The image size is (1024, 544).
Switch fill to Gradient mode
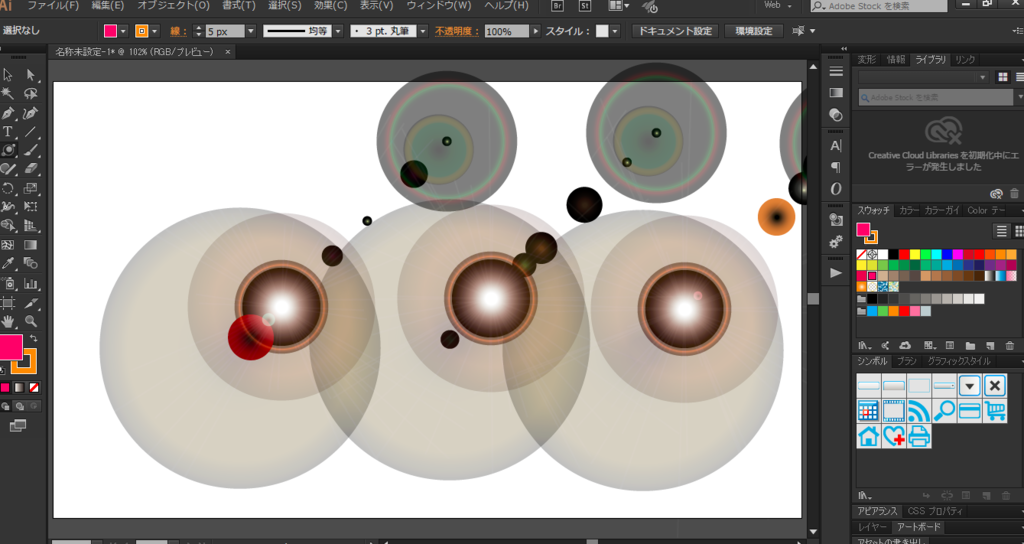coord(20,387)
